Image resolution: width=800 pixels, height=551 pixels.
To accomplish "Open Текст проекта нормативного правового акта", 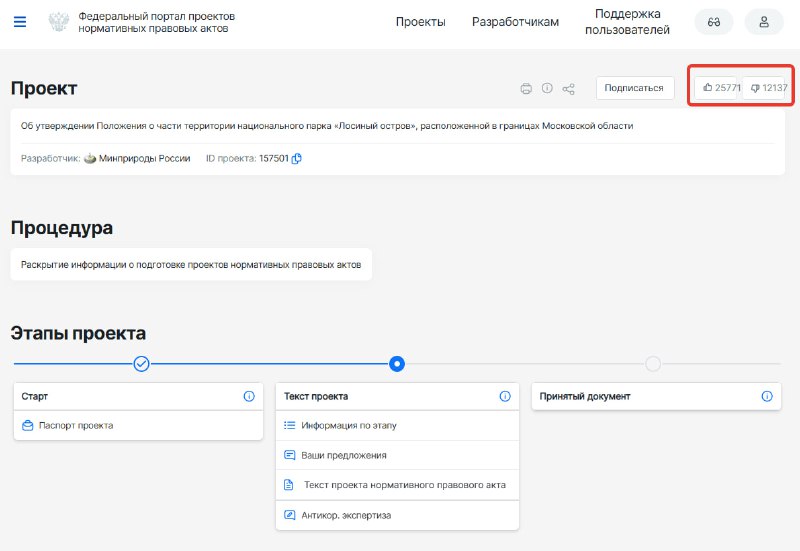I will pos(405,485).
